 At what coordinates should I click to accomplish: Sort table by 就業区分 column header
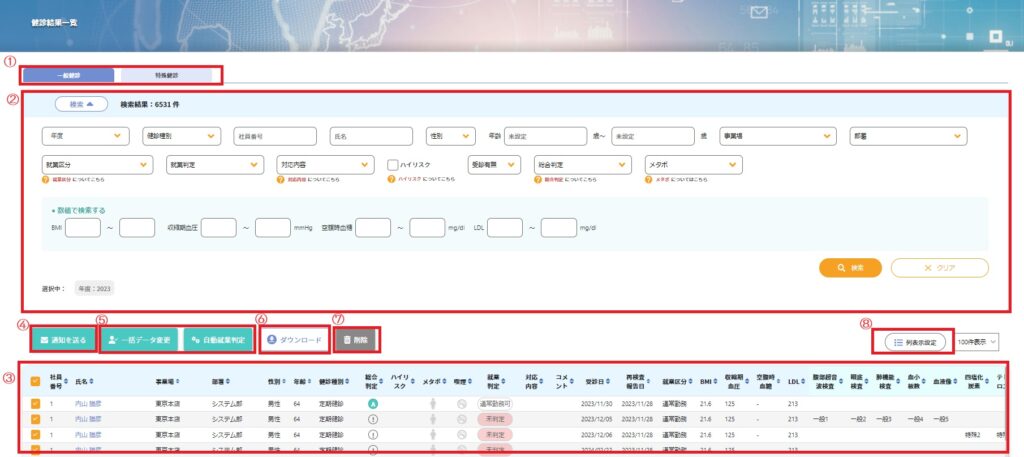(x=677, y=381)
